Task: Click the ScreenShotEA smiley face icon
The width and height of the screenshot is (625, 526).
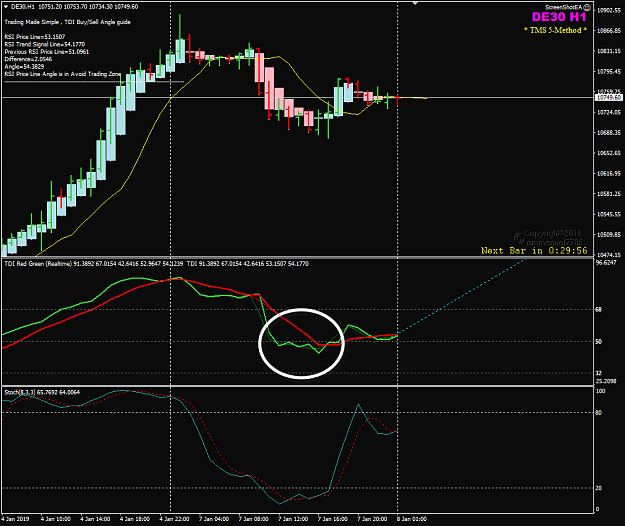Action: tap(587, 7)
